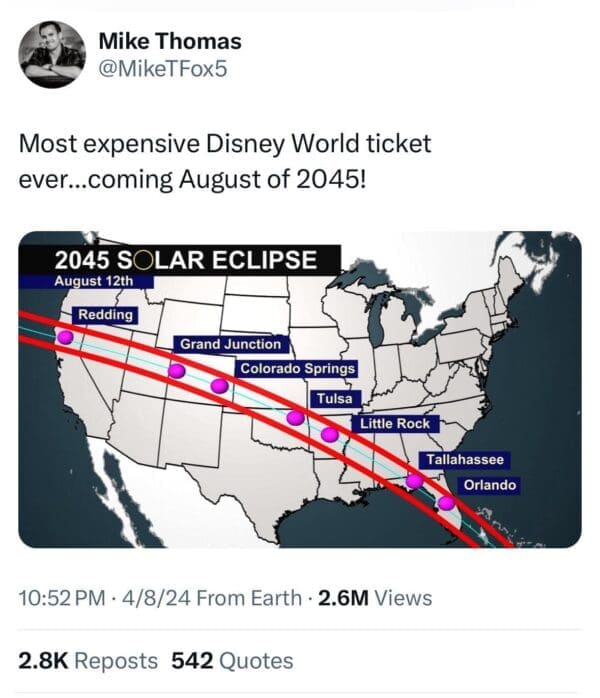The image size is (600, 698).
Task: View the 2.8K Reposts list
Action: 88,661
